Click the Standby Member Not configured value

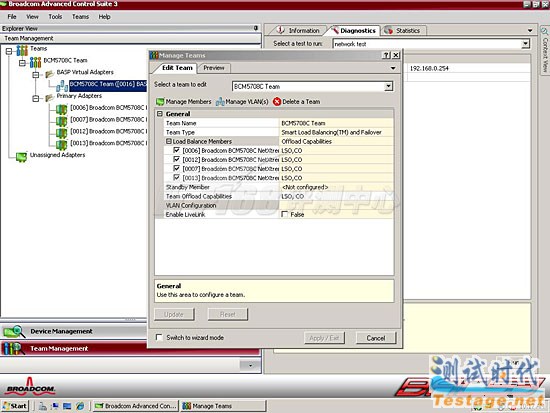pyautogui.click(x=336, y=187)
